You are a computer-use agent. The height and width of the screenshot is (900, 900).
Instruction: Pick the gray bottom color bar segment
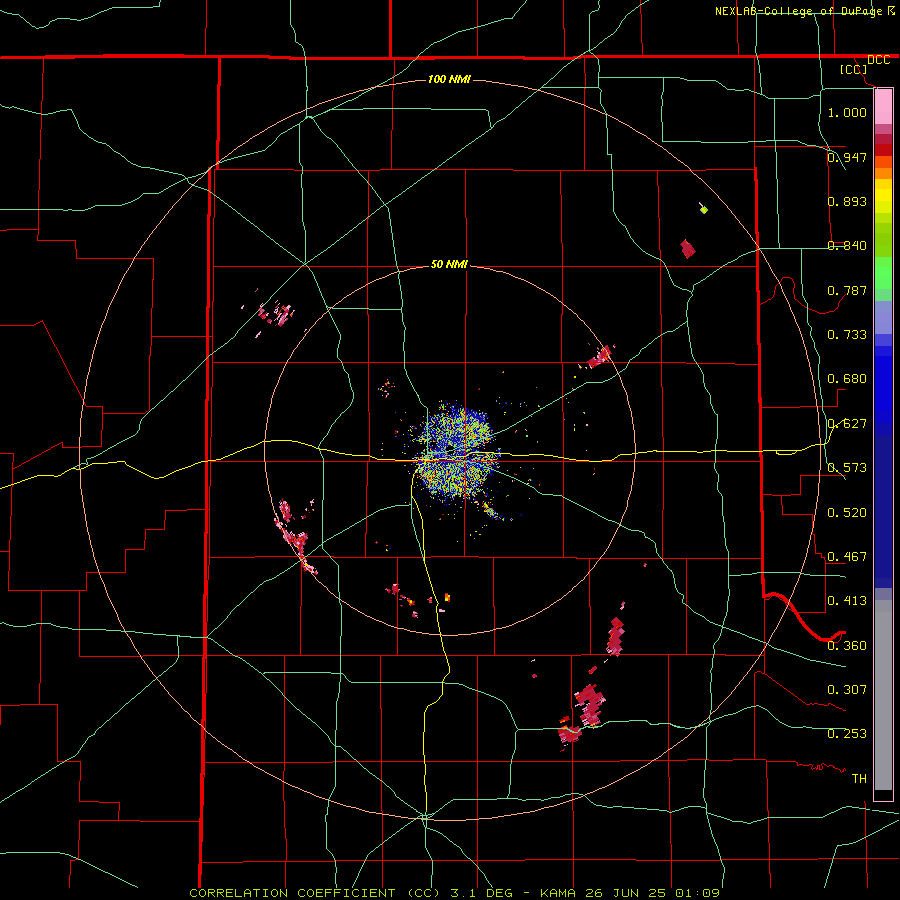click(883, 695)
